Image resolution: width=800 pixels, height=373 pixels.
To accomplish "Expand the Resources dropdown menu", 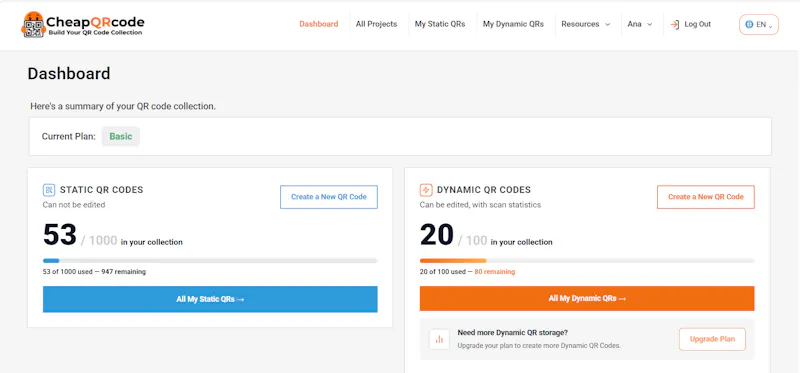I will pyautogui.click(x=586, y=24).
